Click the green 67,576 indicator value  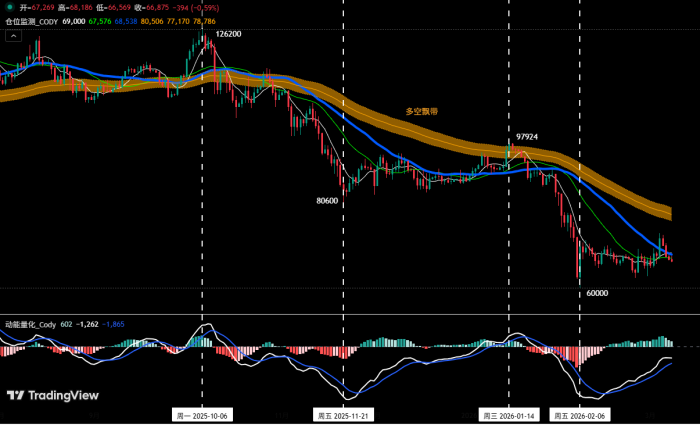(99, 20)
